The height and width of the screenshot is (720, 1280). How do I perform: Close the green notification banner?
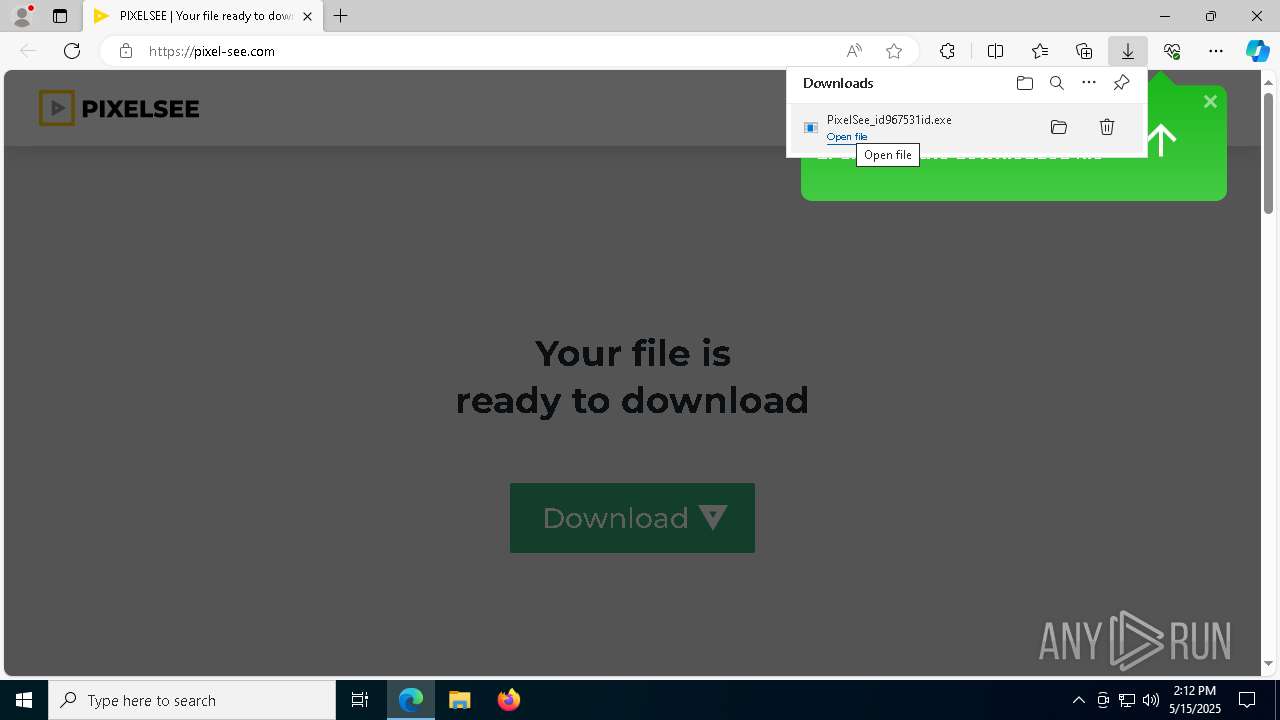pyautogui.click(x=1210, y=101)
